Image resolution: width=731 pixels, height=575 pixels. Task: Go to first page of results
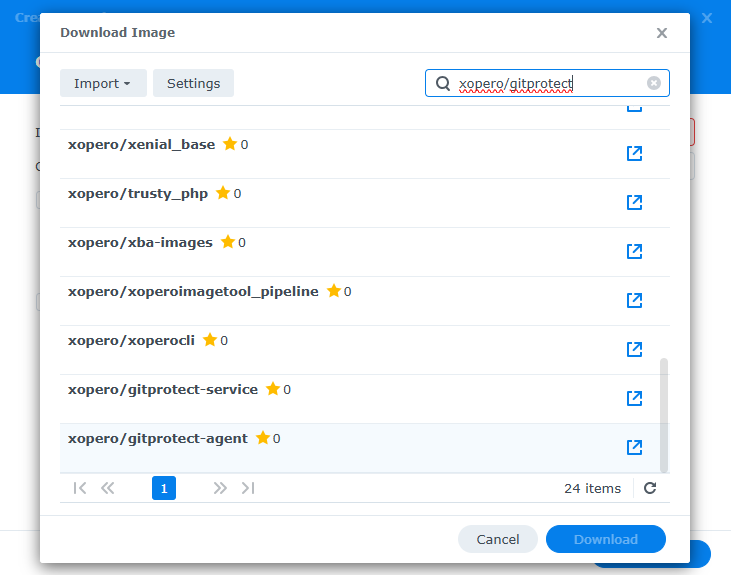(x=80, y=488)
